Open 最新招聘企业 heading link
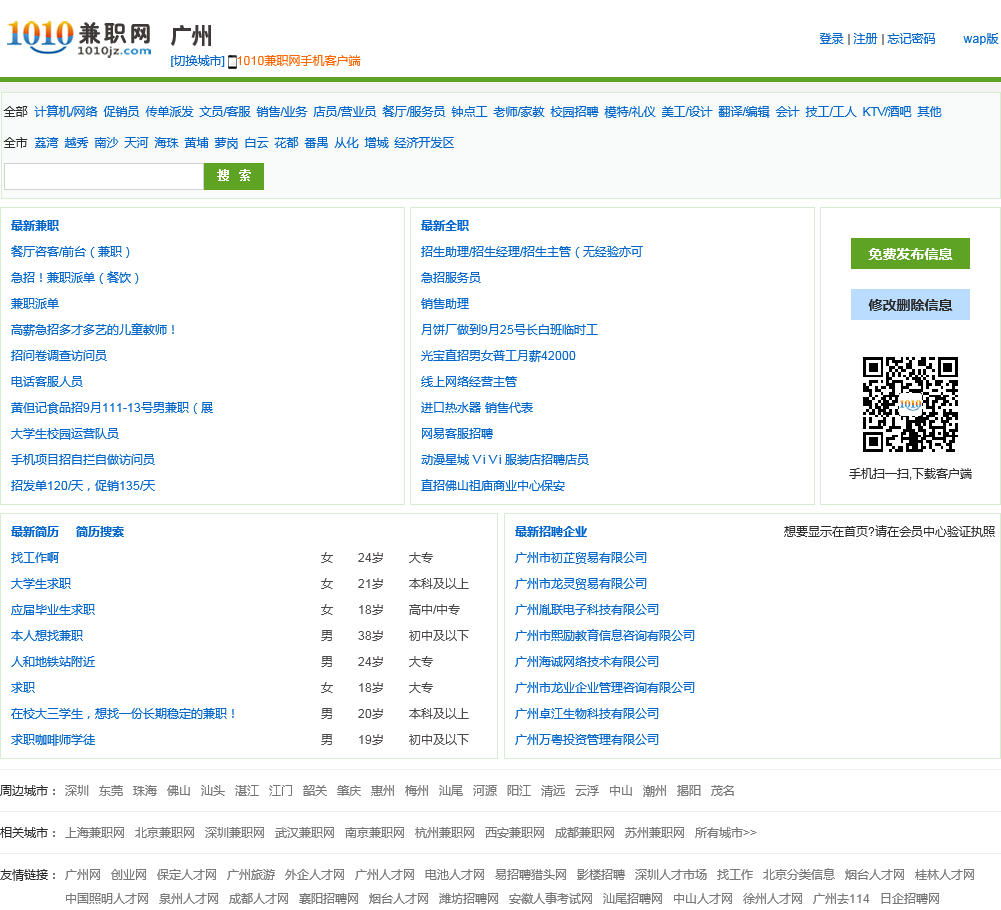This screenshot has height=910, width=1001. tap(551, 531)
